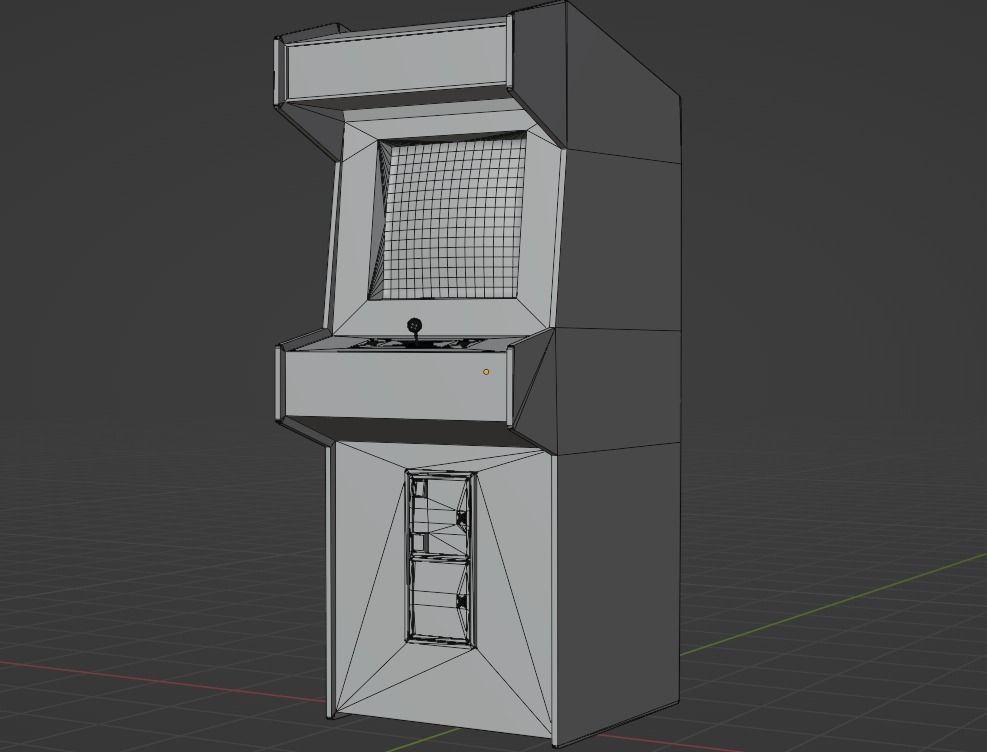Click the top marquee of the cabinet
Image resolution: width=987 pixels, height=752 pixels.
(395, 60)
